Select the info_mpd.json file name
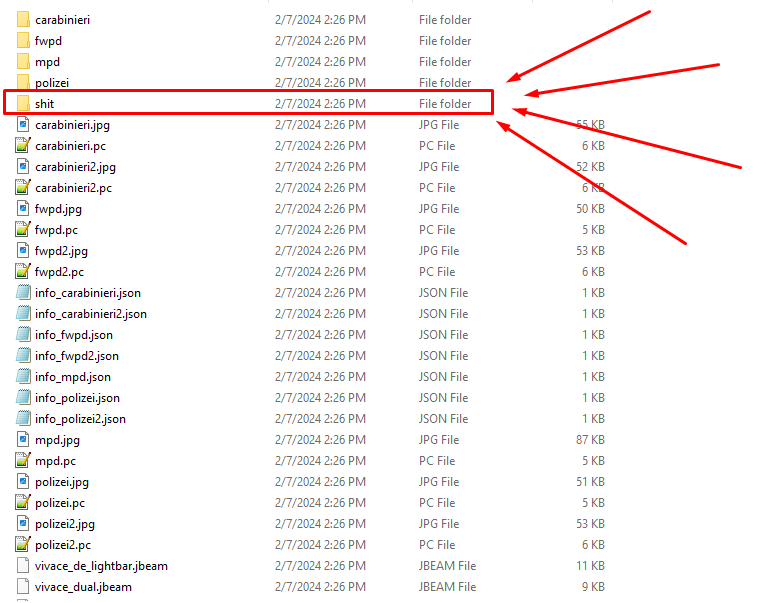This screenshot has width=776, height=603. point(73,377)
